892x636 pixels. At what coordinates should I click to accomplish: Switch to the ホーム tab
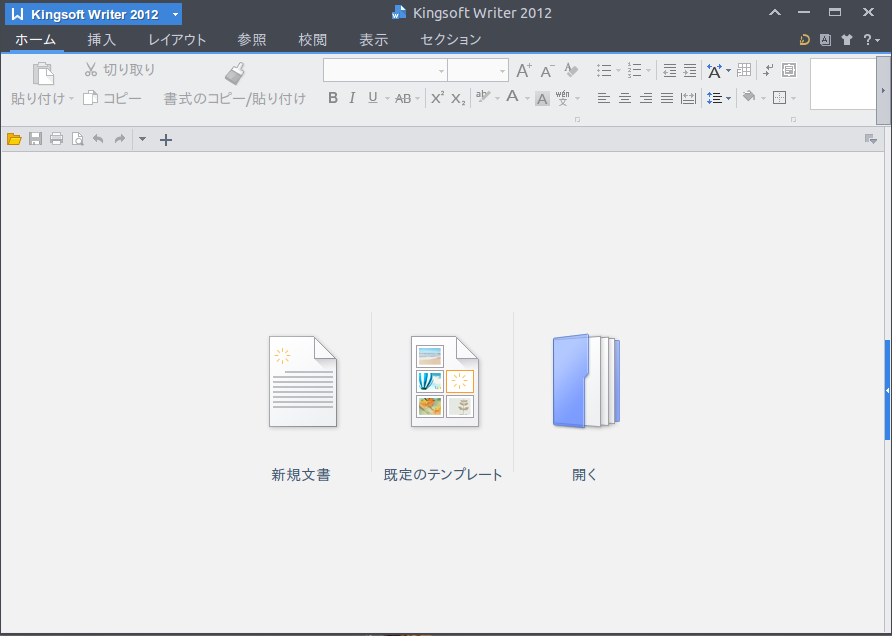[x=35, y=40]
